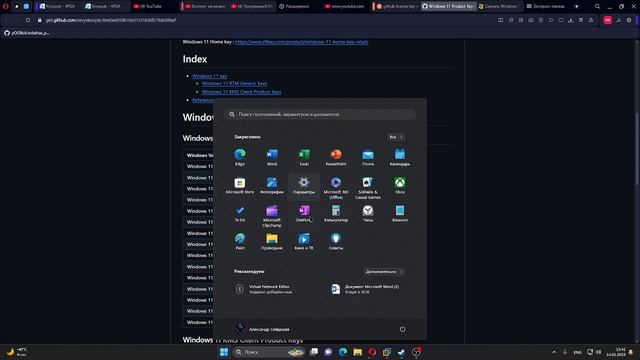
Task: Click the Start menu search field
Action: click(x=320, y=114)
